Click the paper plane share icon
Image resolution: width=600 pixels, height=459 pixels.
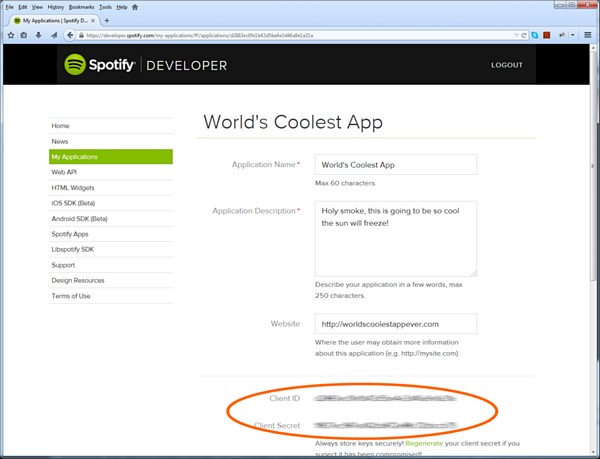54,35
